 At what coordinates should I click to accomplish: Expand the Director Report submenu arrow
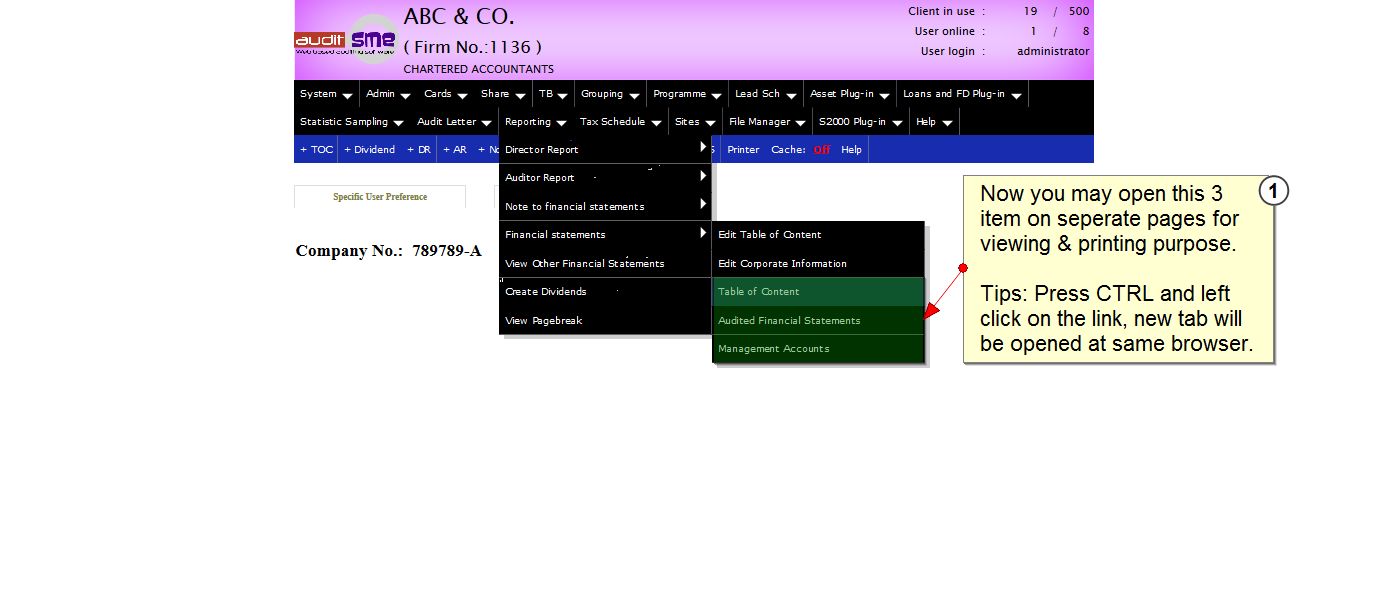(x=703, y=148)
